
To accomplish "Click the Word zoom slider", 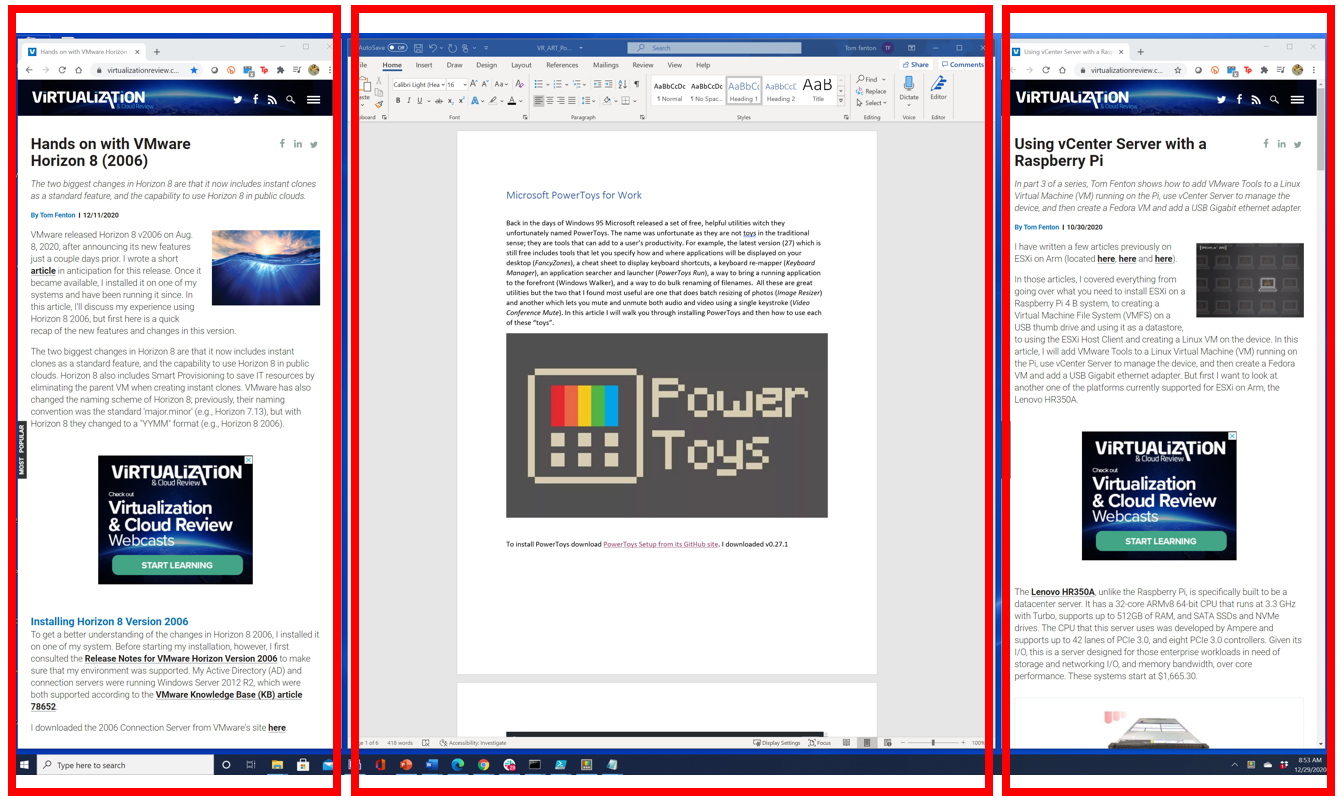I will (x=932, y=743).
